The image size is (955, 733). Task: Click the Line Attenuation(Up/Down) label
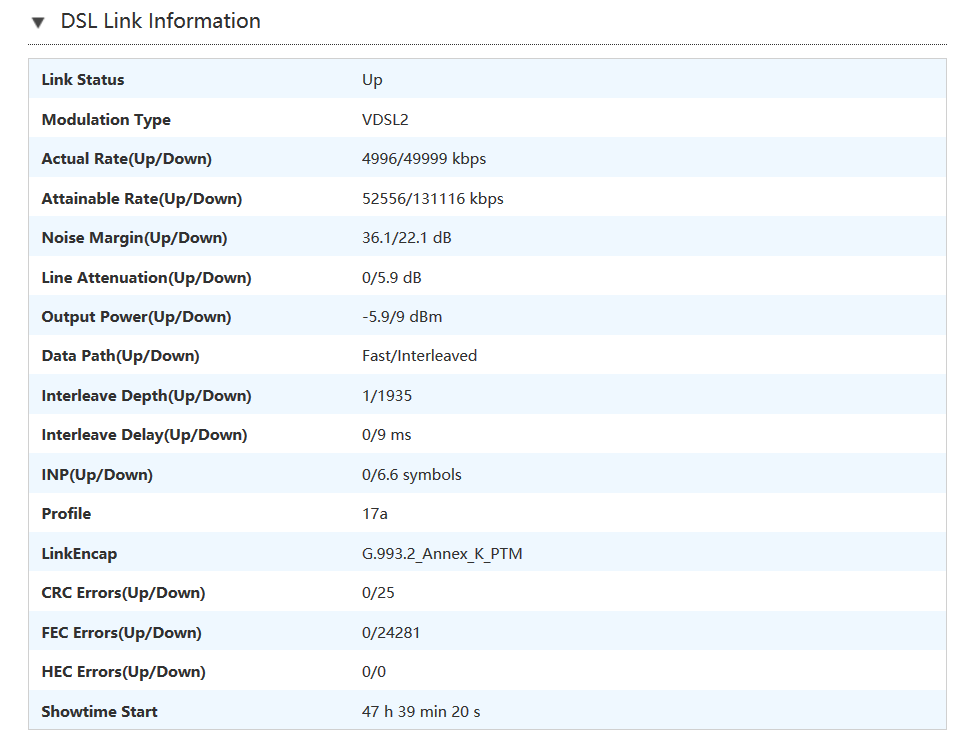click(x=146, y=278)
